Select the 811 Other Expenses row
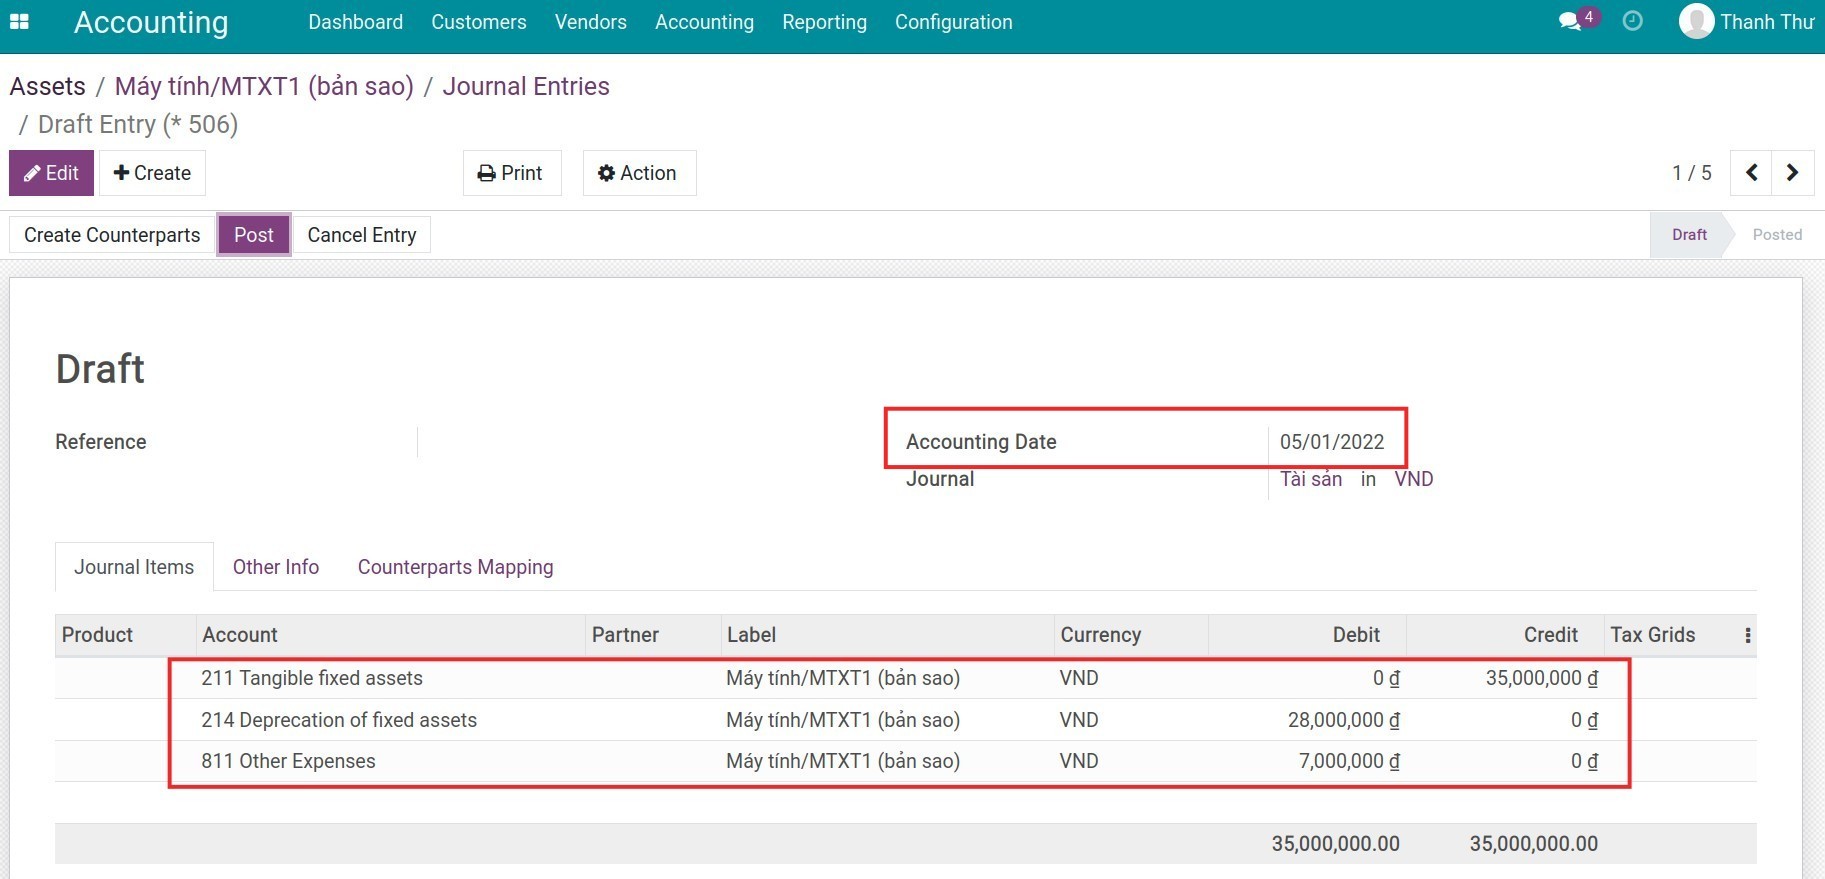Screen dimensions: 1825x879 pos(288,761)
